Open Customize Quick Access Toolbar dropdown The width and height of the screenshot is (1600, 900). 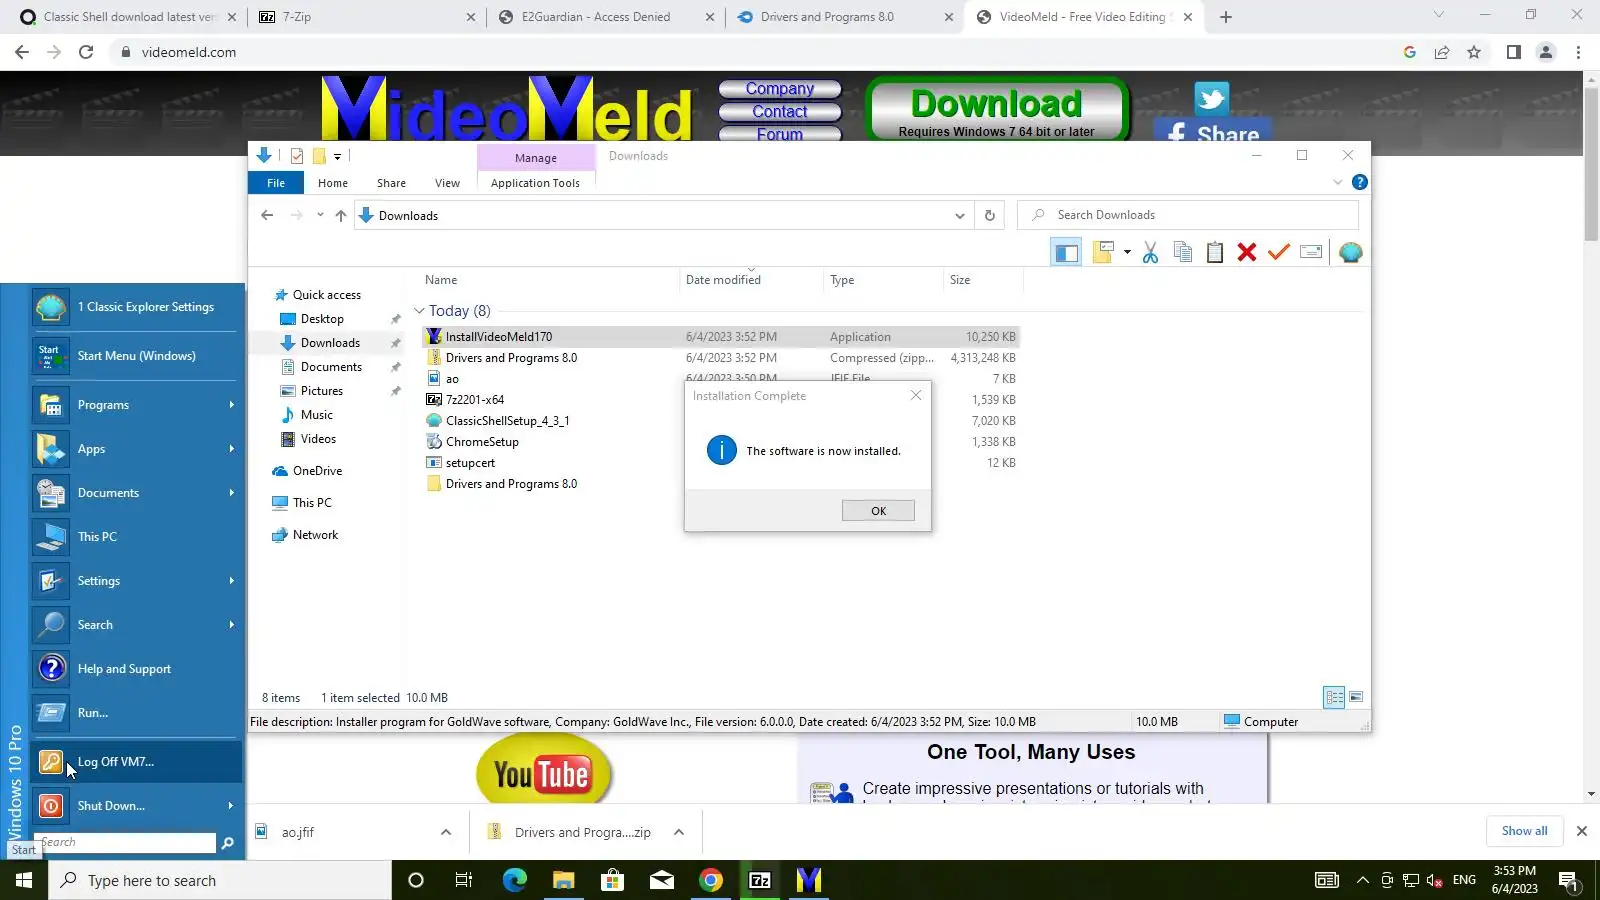click(x=338, y=156)
